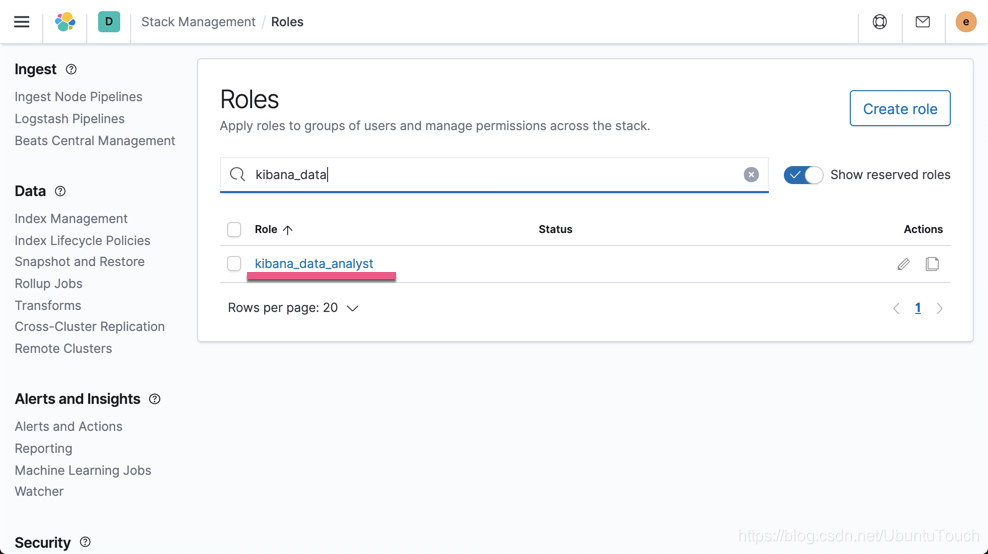Viewport: 988px width, 554px height.
Task: Open the hamburger navigation menu
Action: pyautogui.click(x=21, y=22)
